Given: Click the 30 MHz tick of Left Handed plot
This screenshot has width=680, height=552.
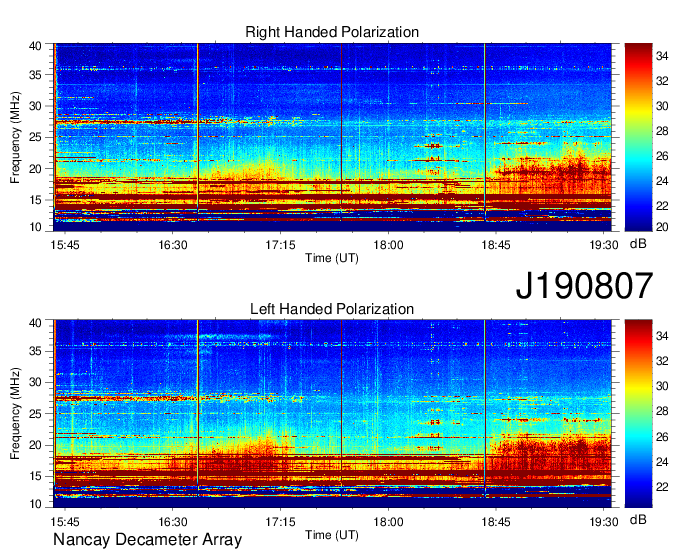Looking at the screenshot, I should pos(35,382).
